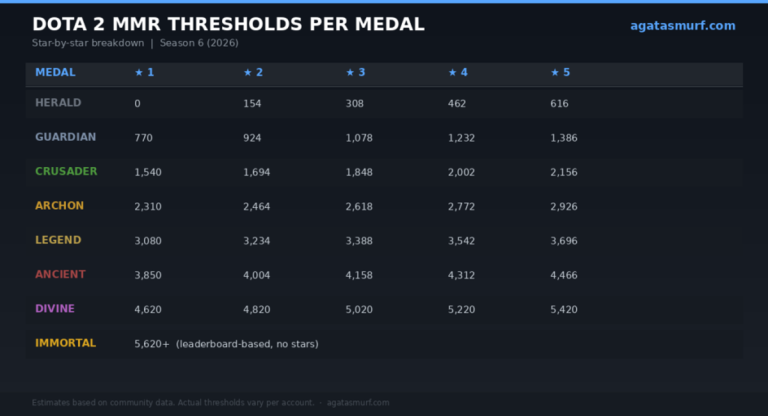Select the IMMORTAL medal label
768x416 pixels.
coord(66,343)
